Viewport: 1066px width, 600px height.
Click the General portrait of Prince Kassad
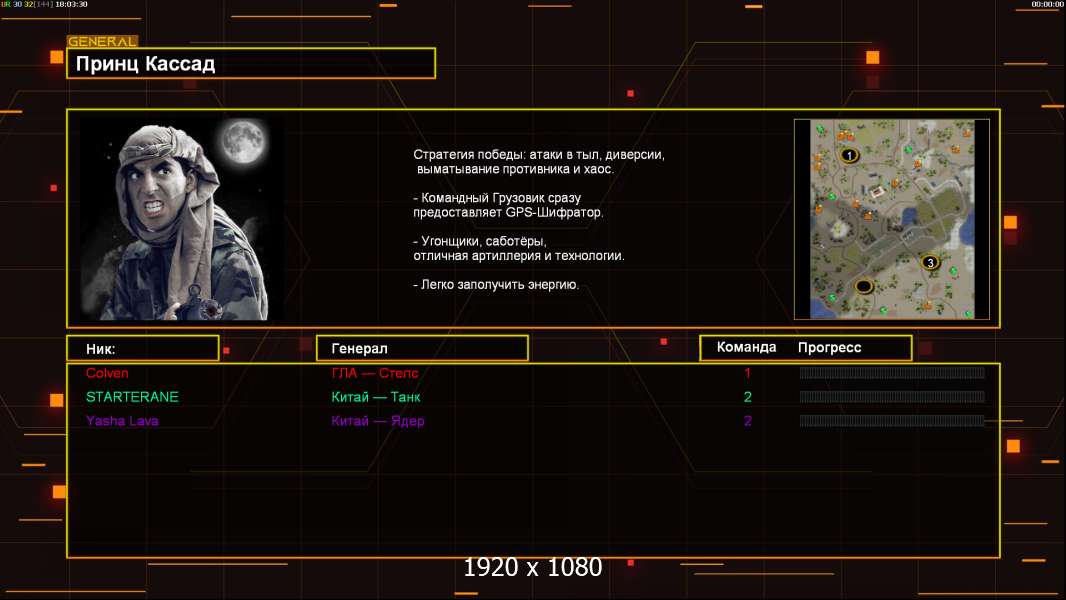[x=182, y=219]
